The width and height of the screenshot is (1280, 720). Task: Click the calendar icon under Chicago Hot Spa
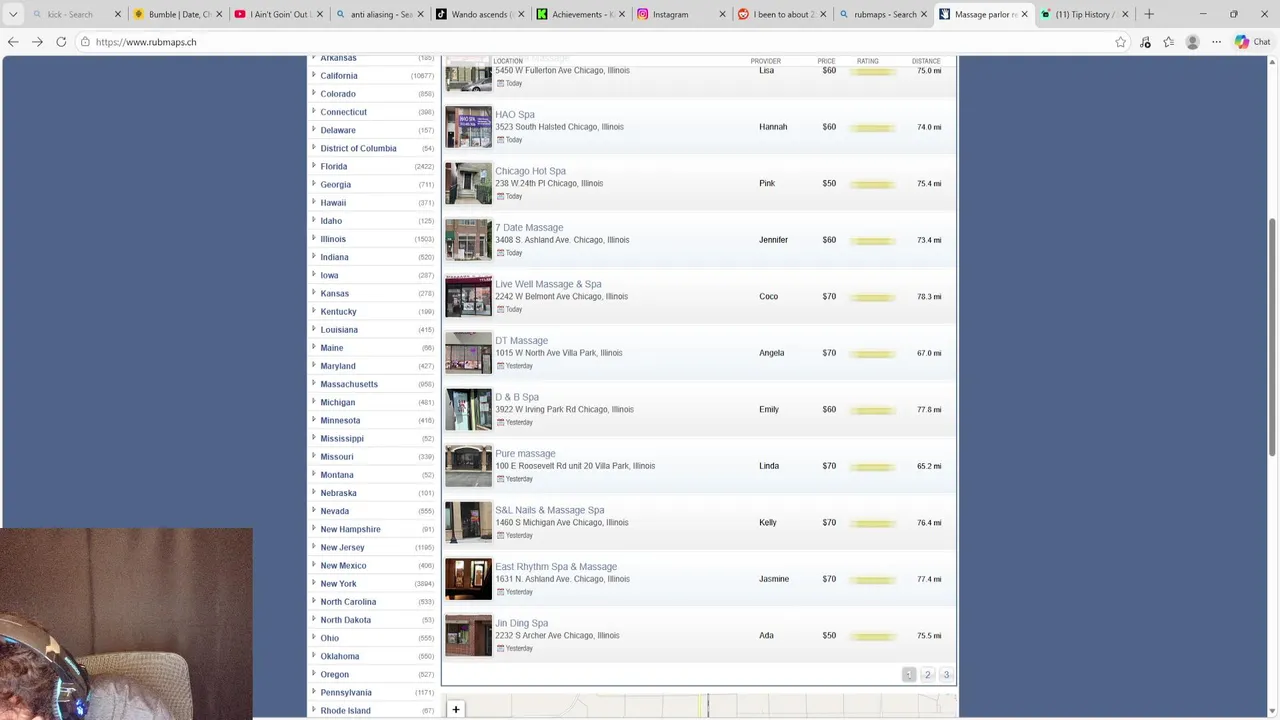point(501,196)
